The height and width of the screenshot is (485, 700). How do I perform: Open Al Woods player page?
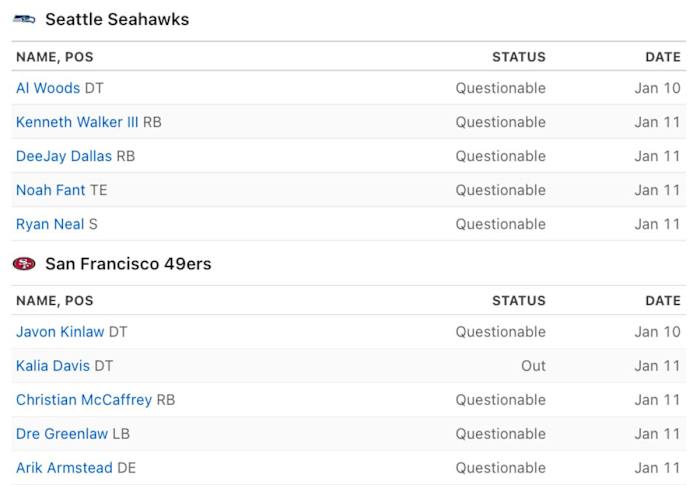[48, 88]
